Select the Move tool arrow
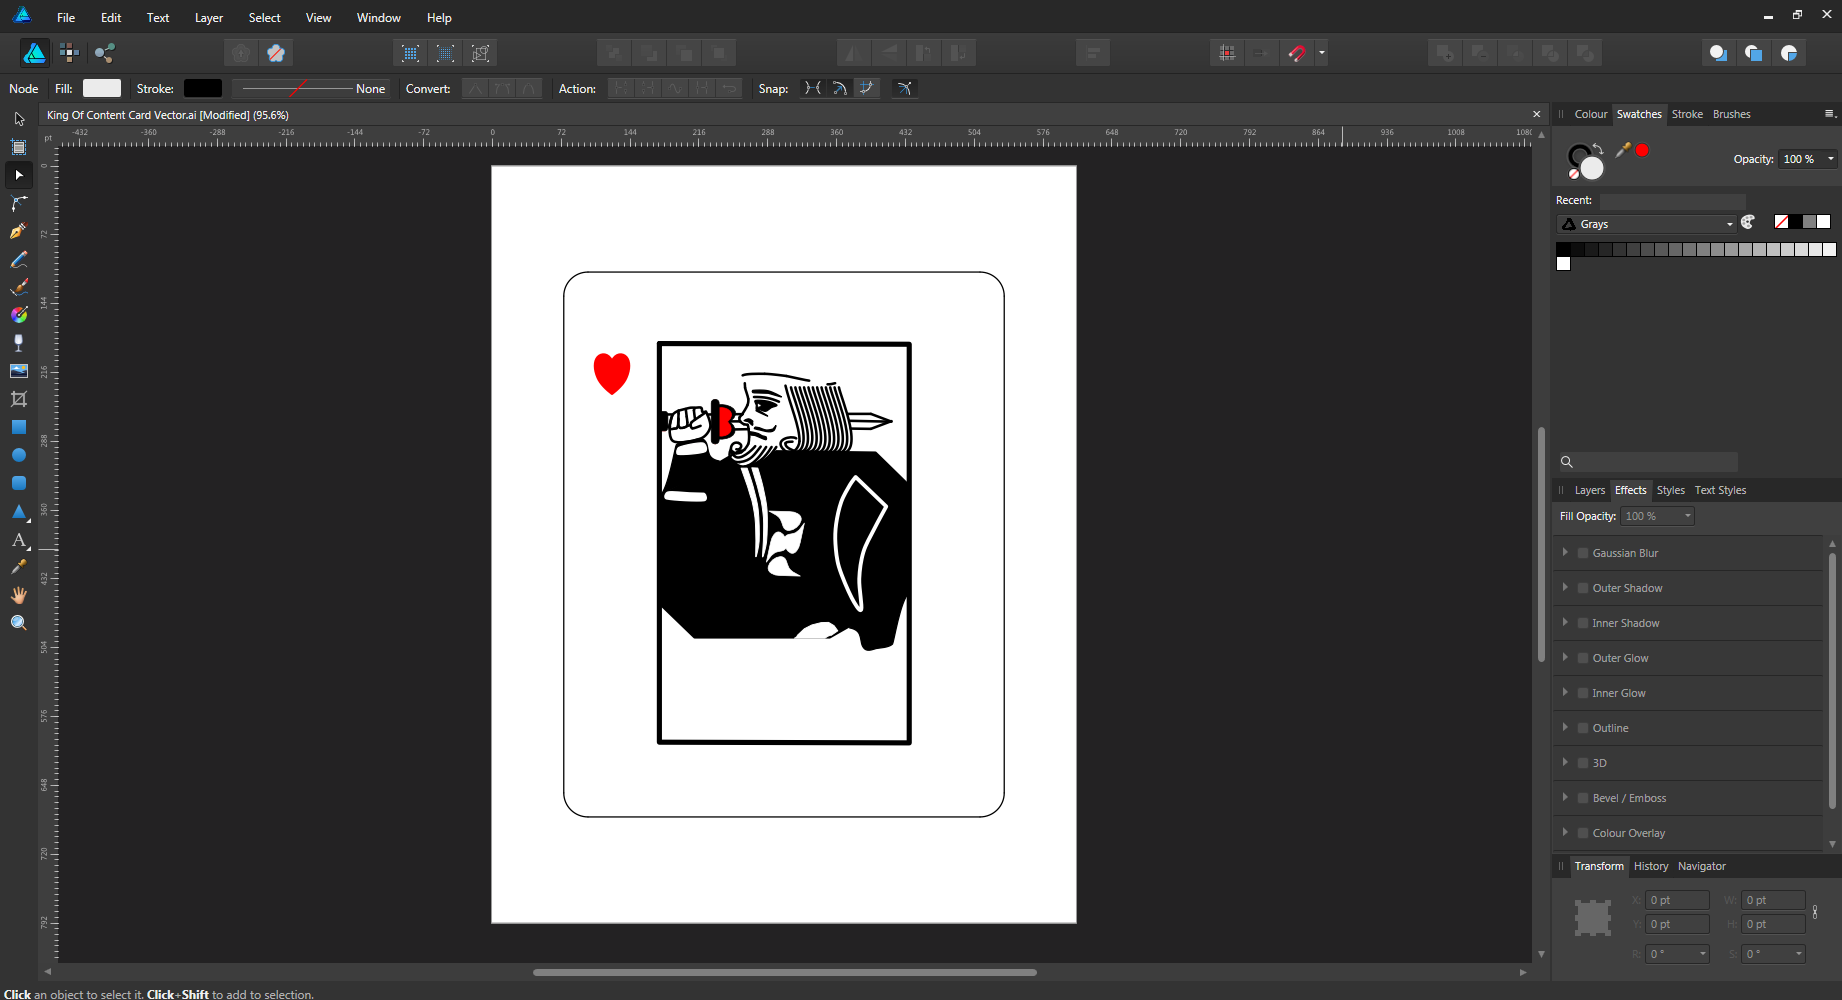 coord(19,119)
